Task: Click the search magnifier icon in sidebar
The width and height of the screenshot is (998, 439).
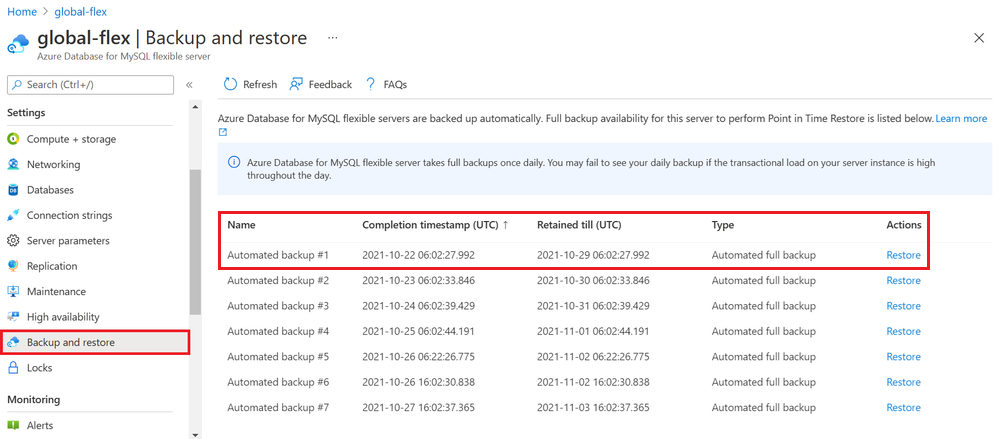Action: (17, 84)
